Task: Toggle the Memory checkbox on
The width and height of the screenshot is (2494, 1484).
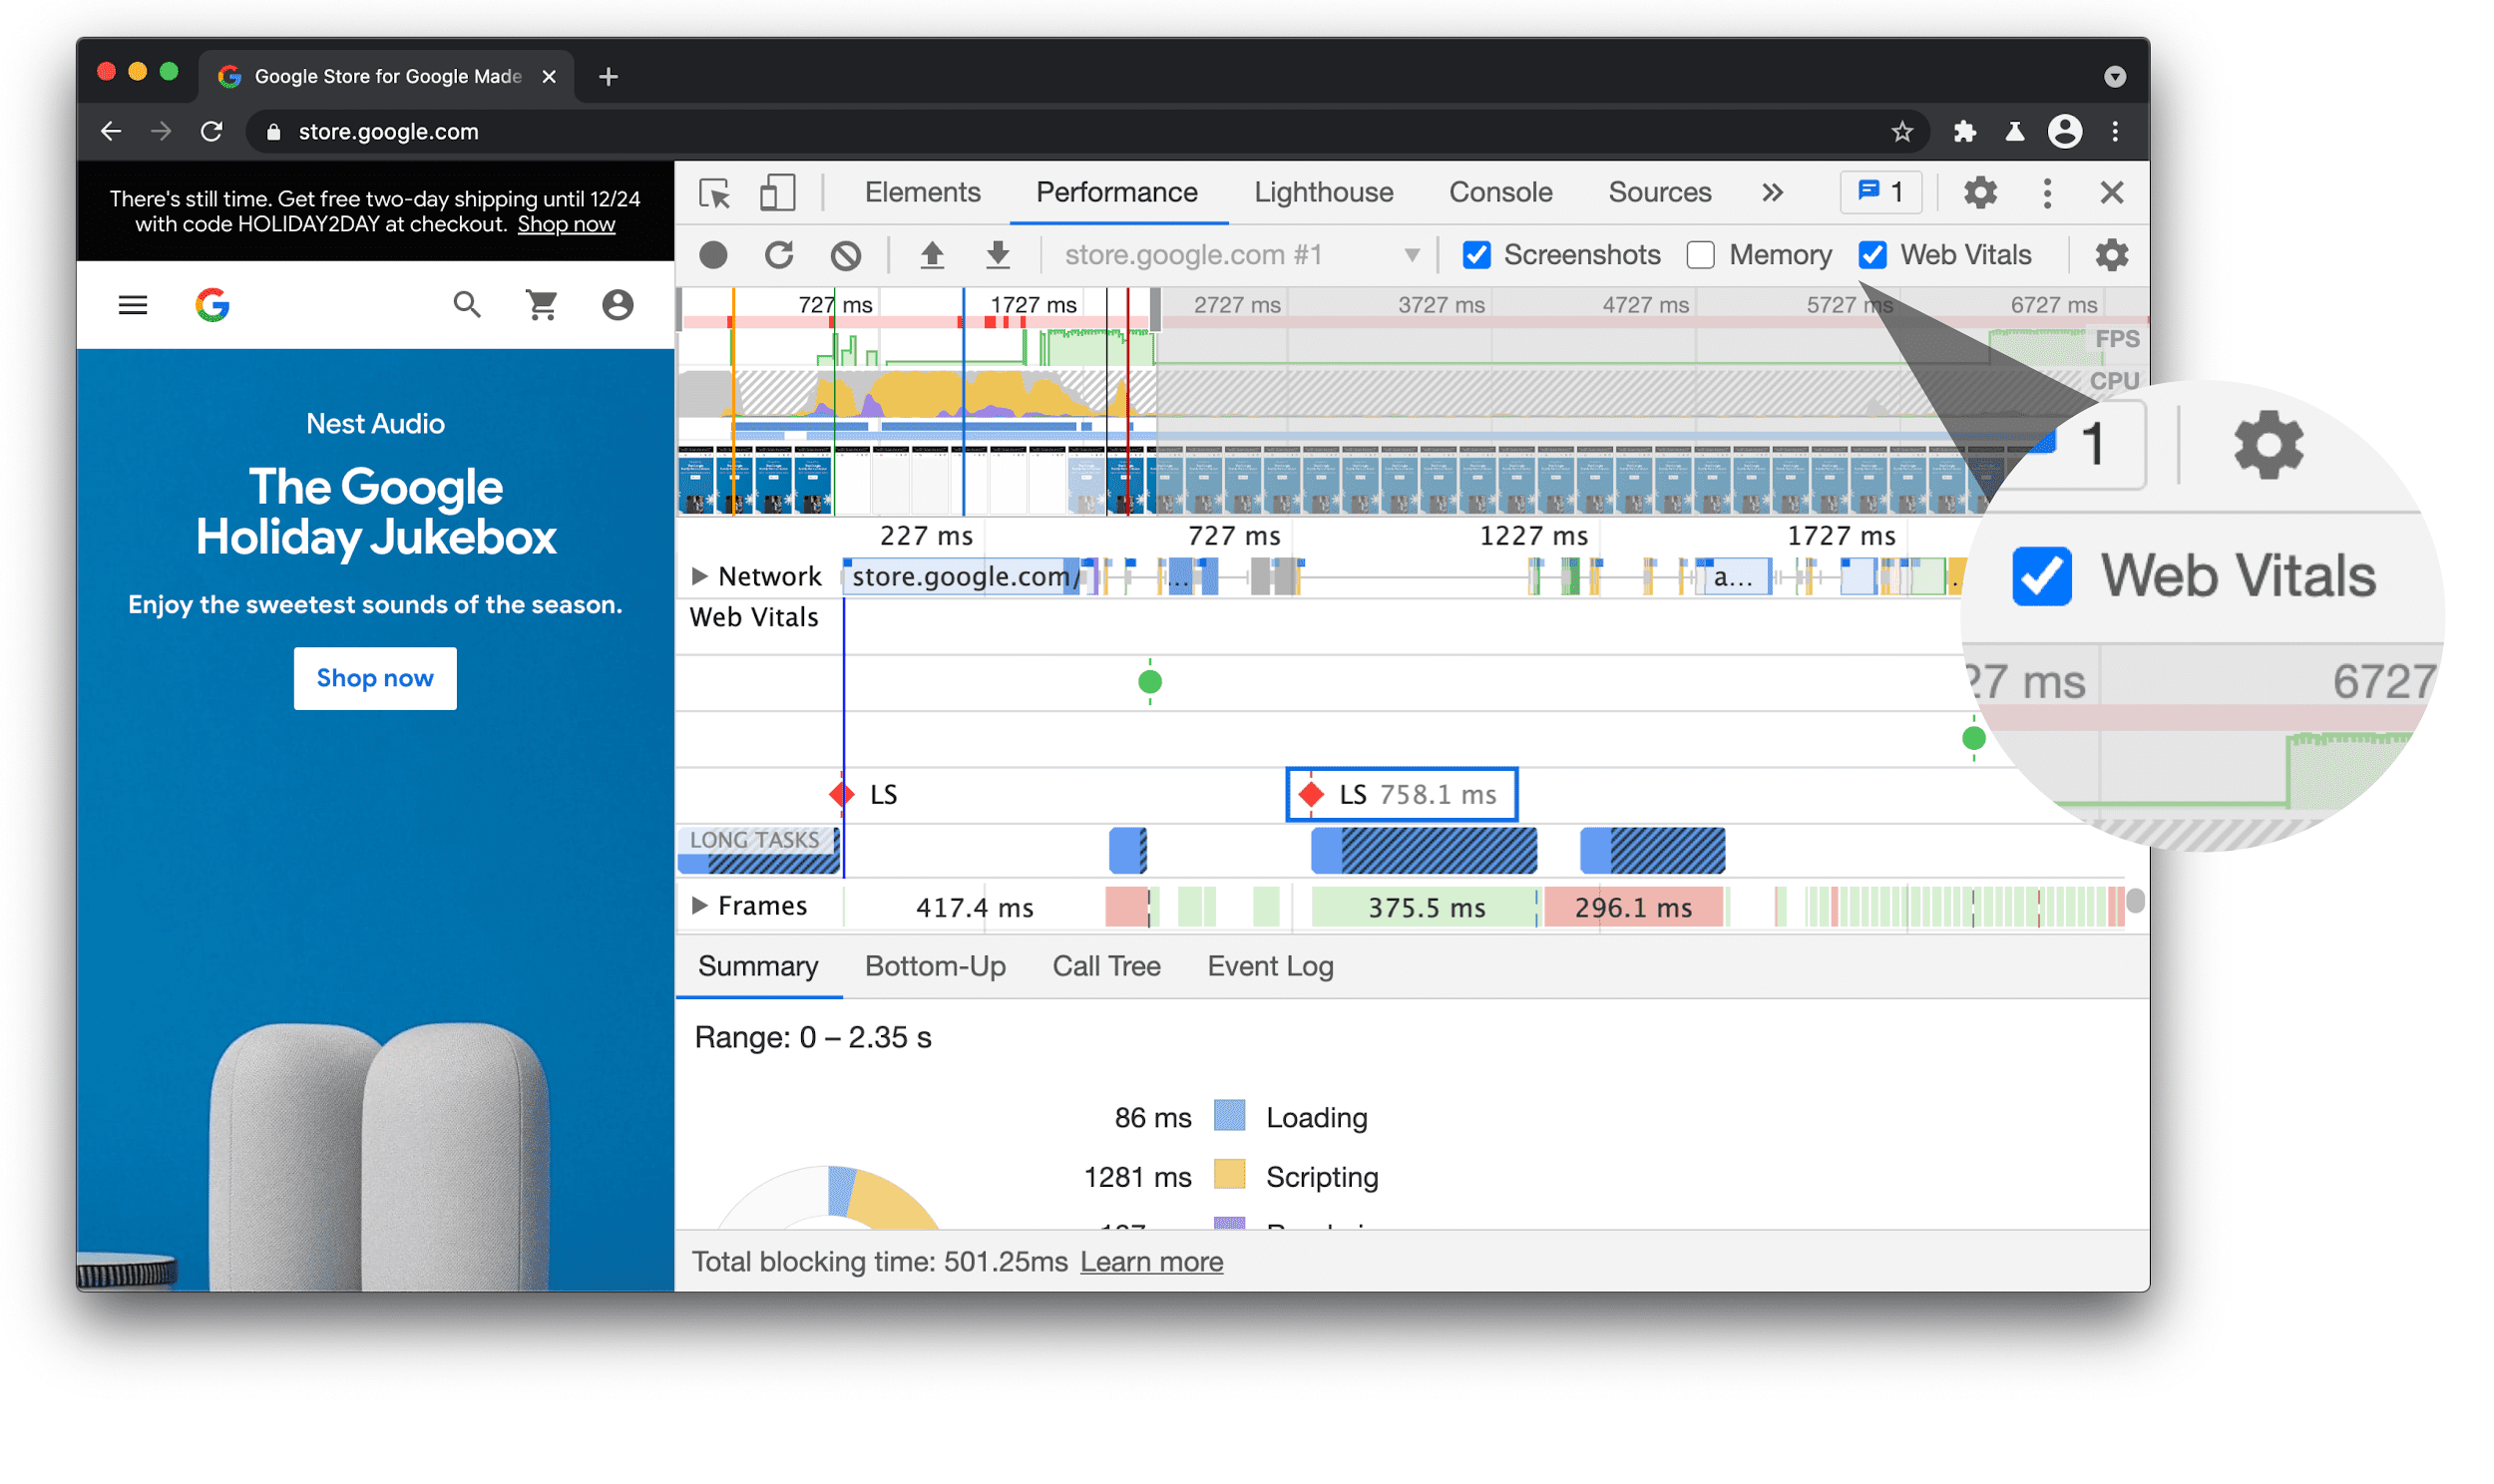Action: click(x=1696, y=252)
